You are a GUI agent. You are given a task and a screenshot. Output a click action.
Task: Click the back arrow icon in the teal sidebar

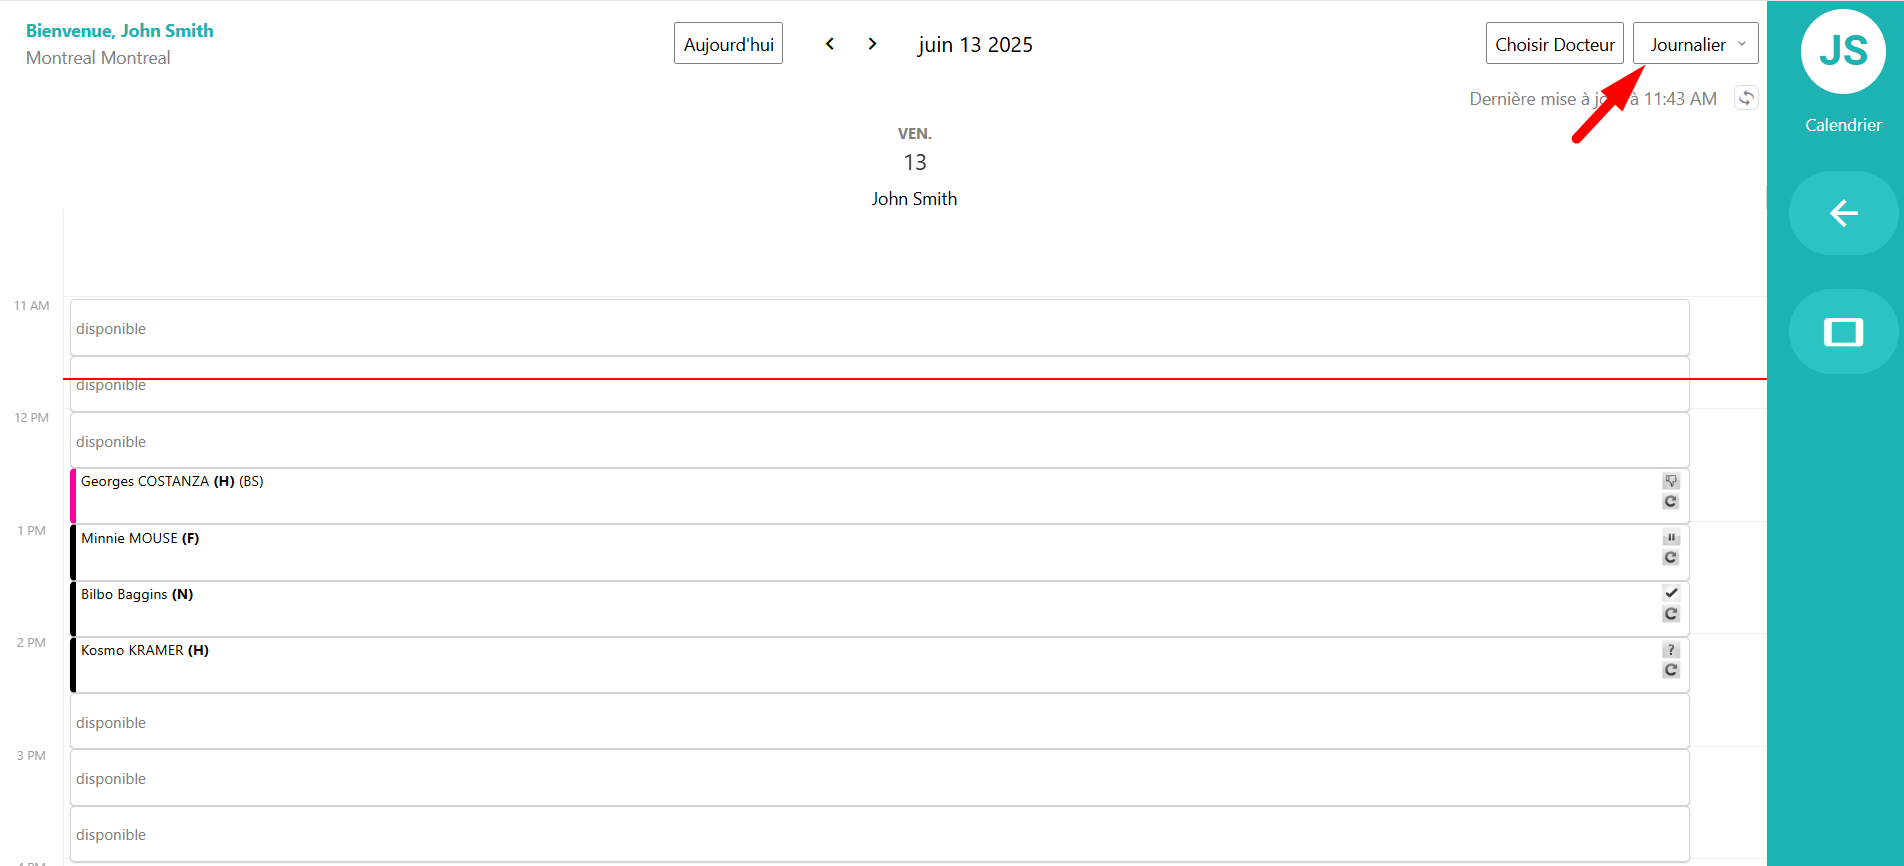[1843, 212]
